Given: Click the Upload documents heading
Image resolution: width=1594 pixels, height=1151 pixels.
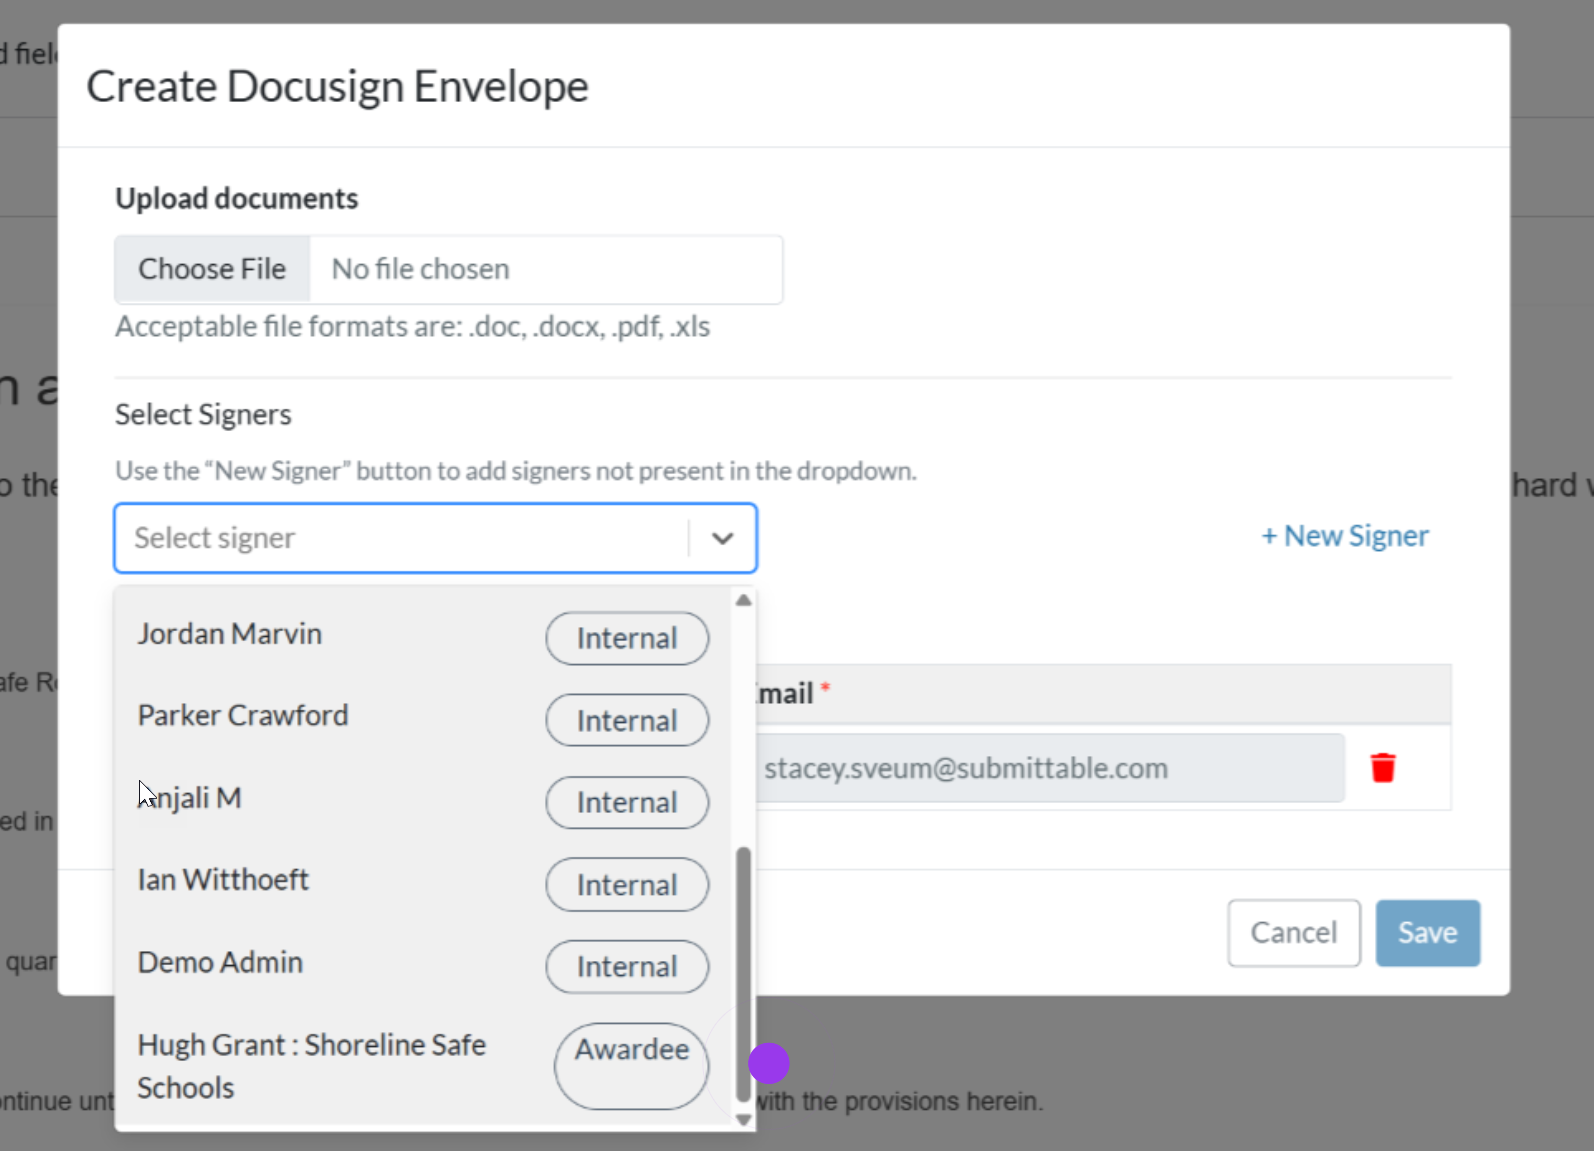Looking at the screenshot, I should tap(236, 198).
